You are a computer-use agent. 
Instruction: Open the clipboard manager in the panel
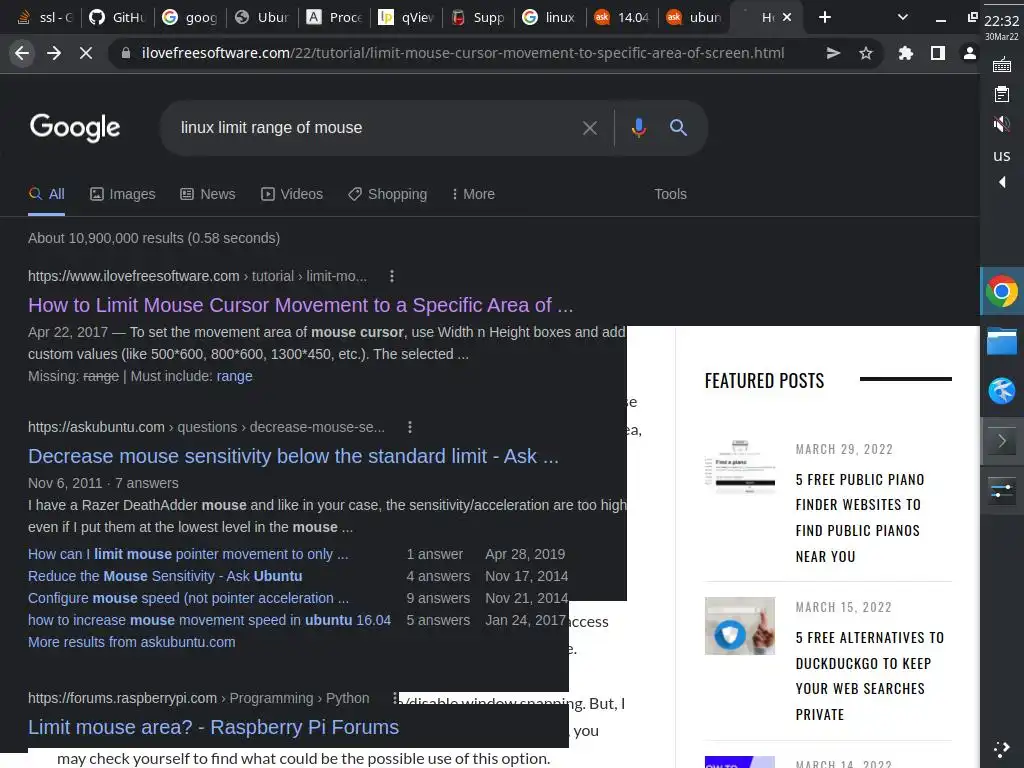tap(1002, 95)
